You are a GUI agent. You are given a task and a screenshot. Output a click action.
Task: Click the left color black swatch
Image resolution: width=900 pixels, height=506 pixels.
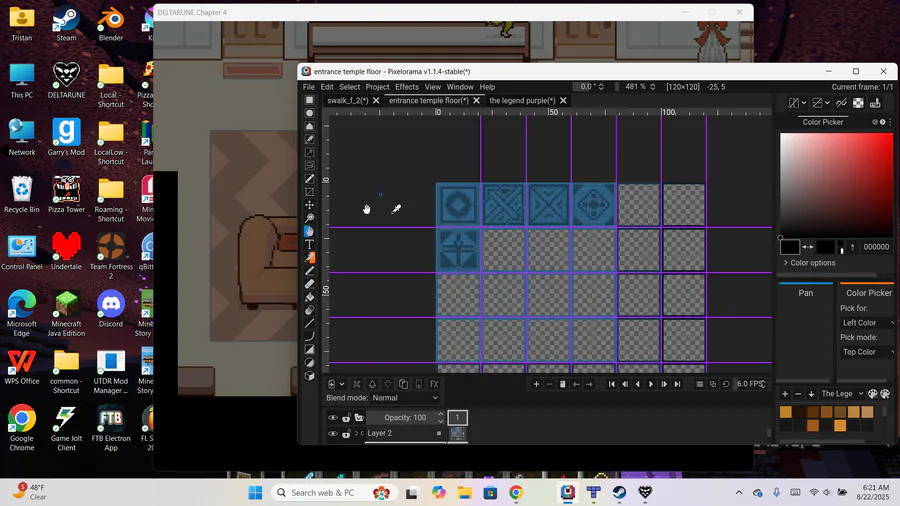click(x=790, y=247)
